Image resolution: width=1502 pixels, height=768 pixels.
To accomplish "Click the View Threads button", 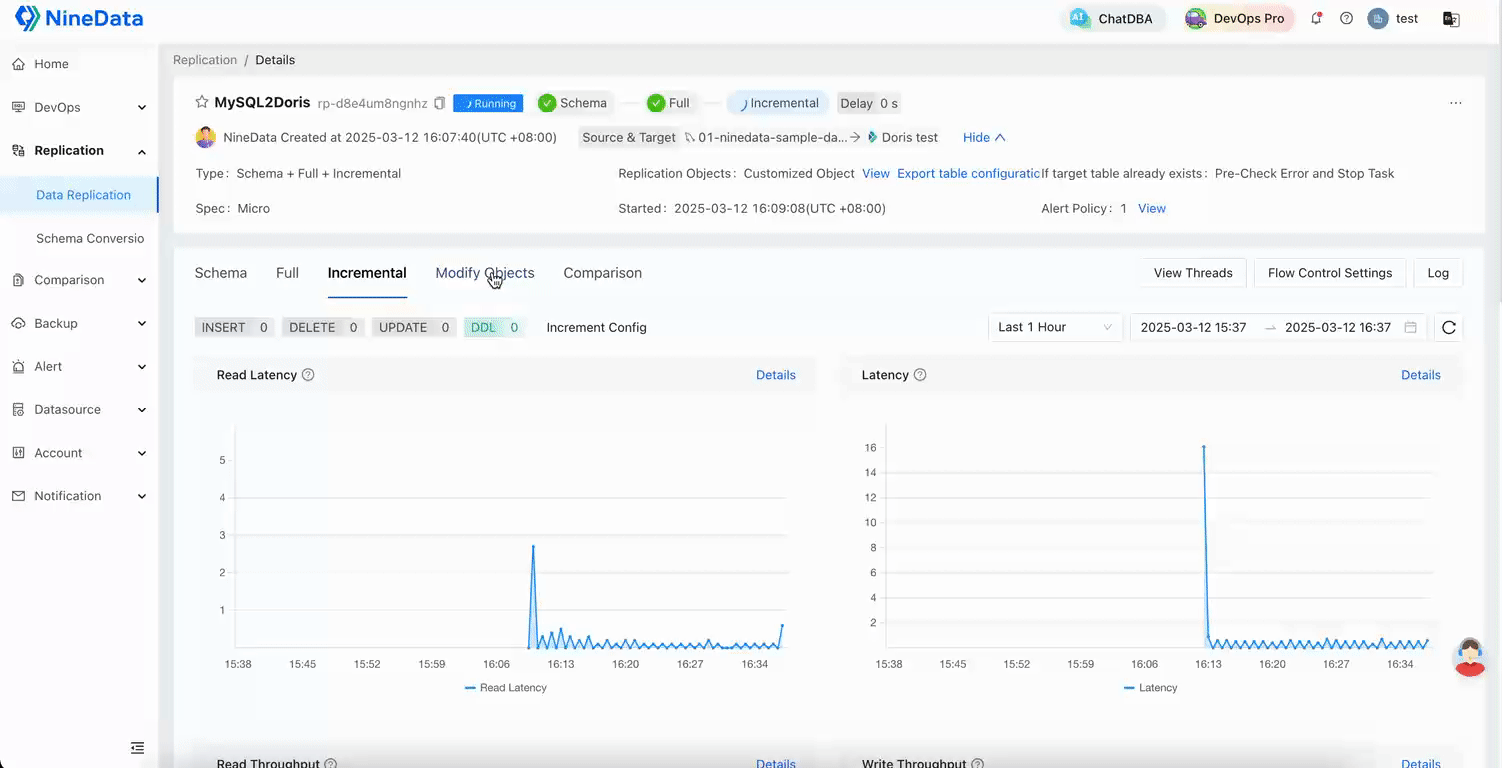I will tap(1193, 273).
